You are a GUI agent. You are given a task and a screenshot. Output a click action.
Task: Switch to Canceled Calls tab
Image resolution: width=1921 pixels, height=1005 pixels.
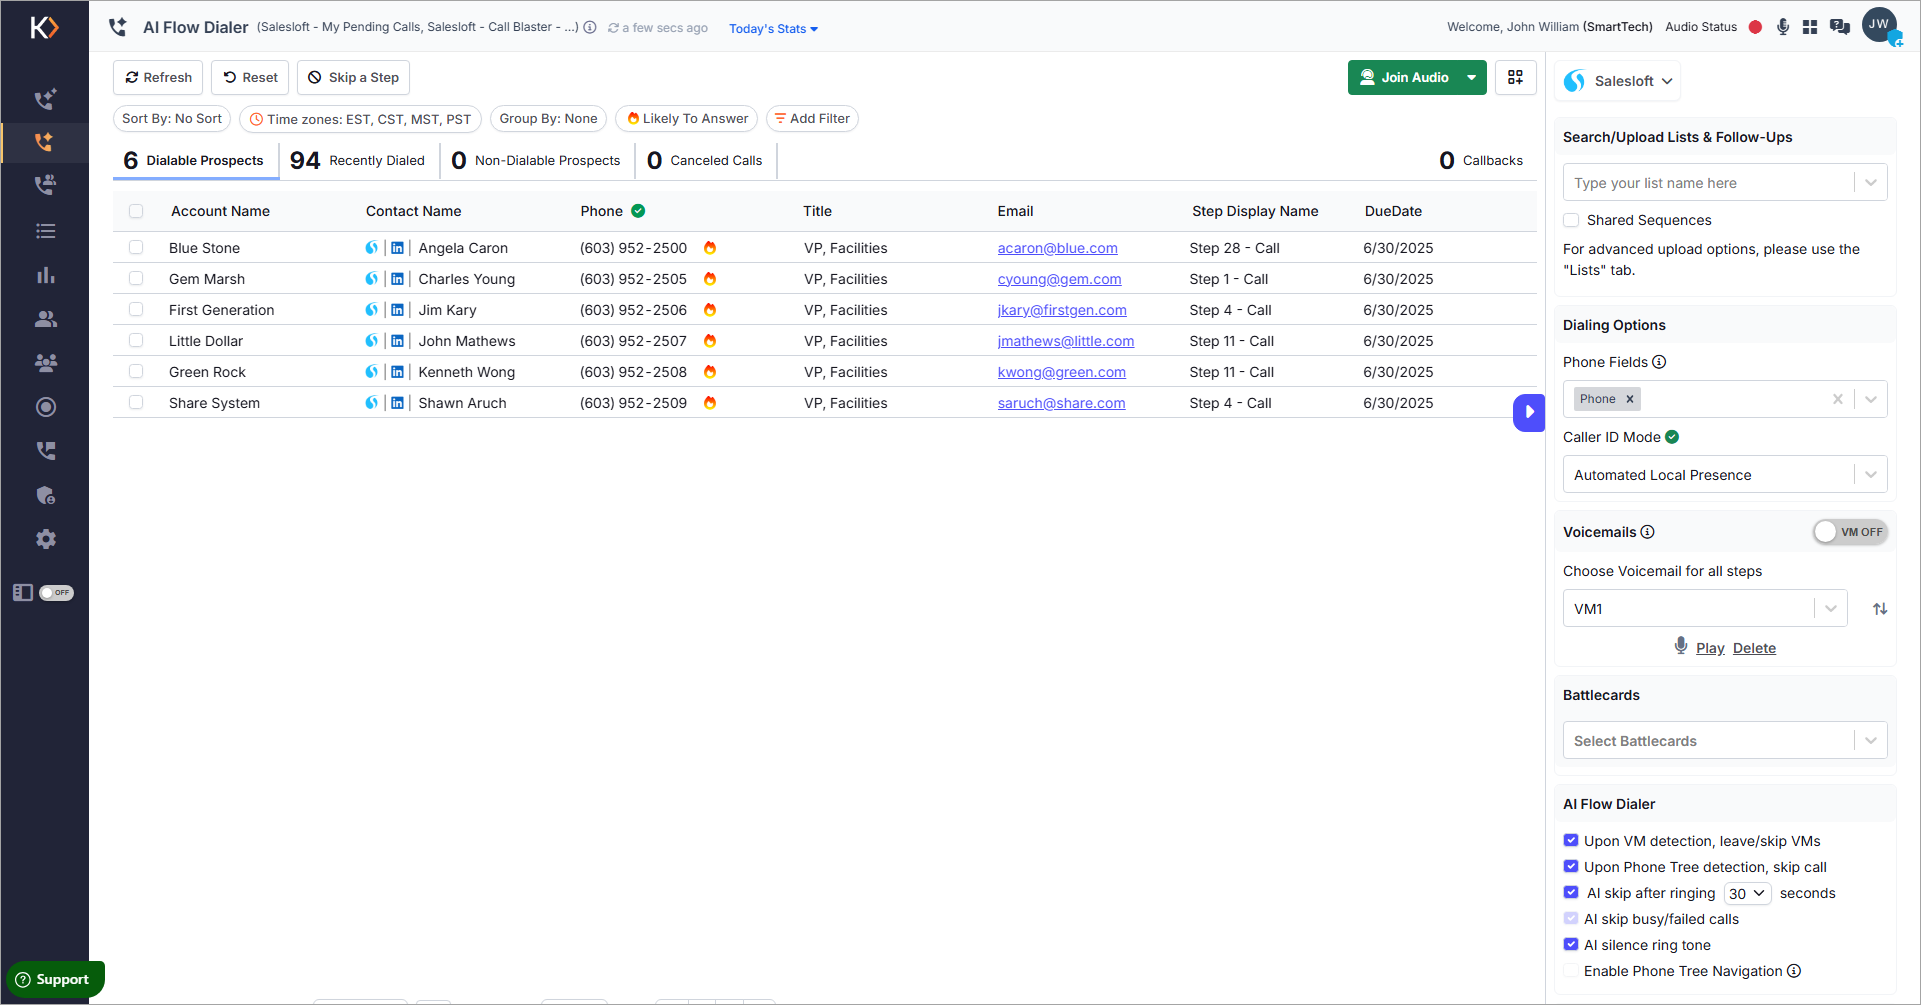[705, 160]
